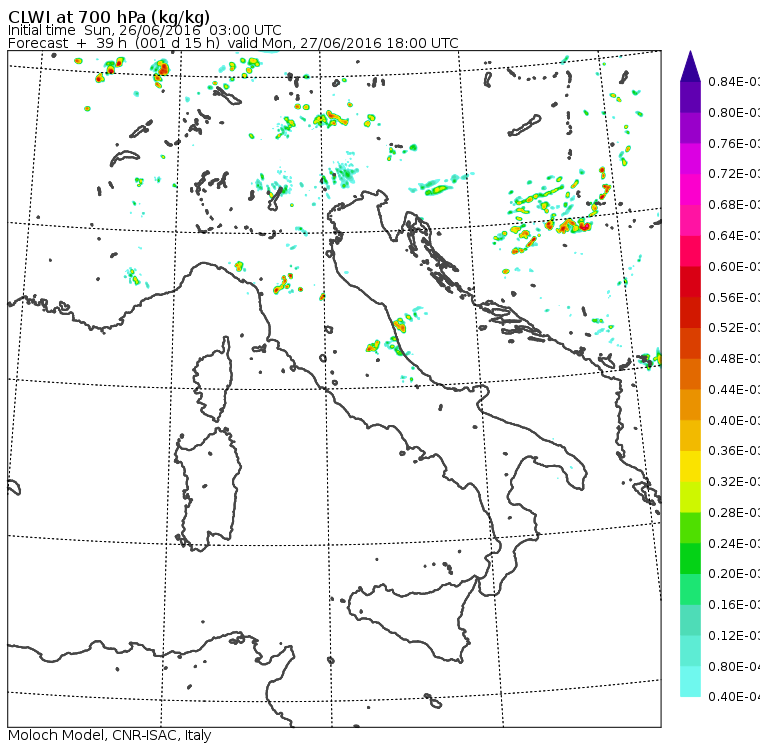
Task: Click the 0.60E-03 colorbar label
Action: click(734, 267)
